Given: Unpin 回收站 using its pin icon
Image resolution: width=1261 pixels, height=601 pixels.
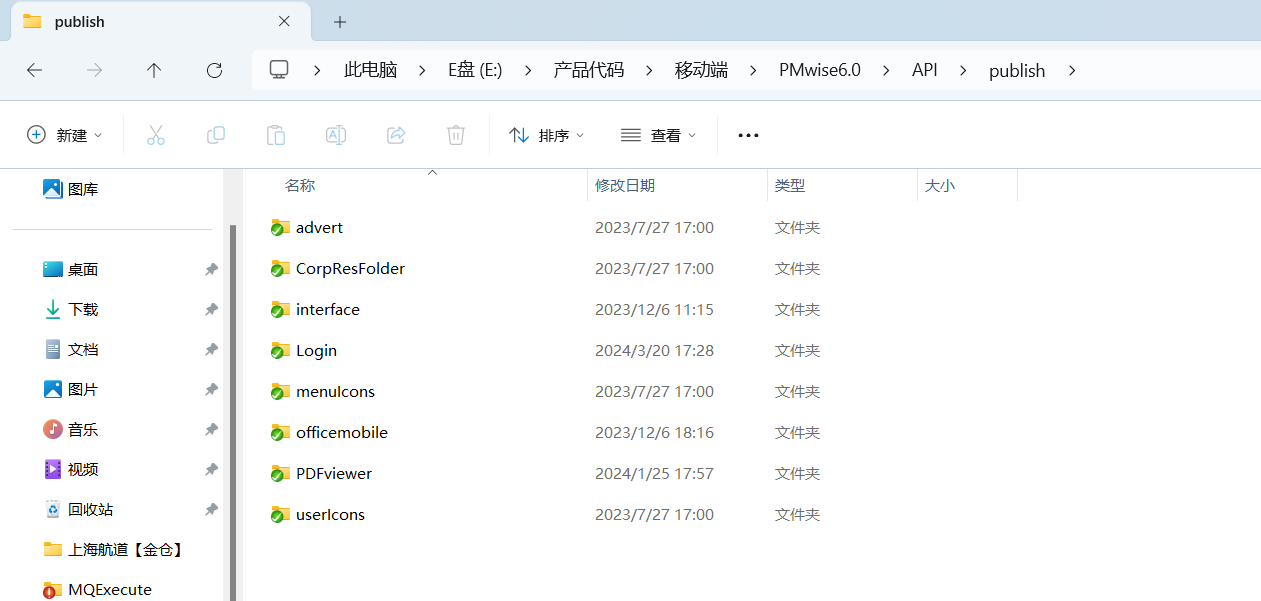Looking at the screenshot, I should pyautogui.click(x=211, y=509).
